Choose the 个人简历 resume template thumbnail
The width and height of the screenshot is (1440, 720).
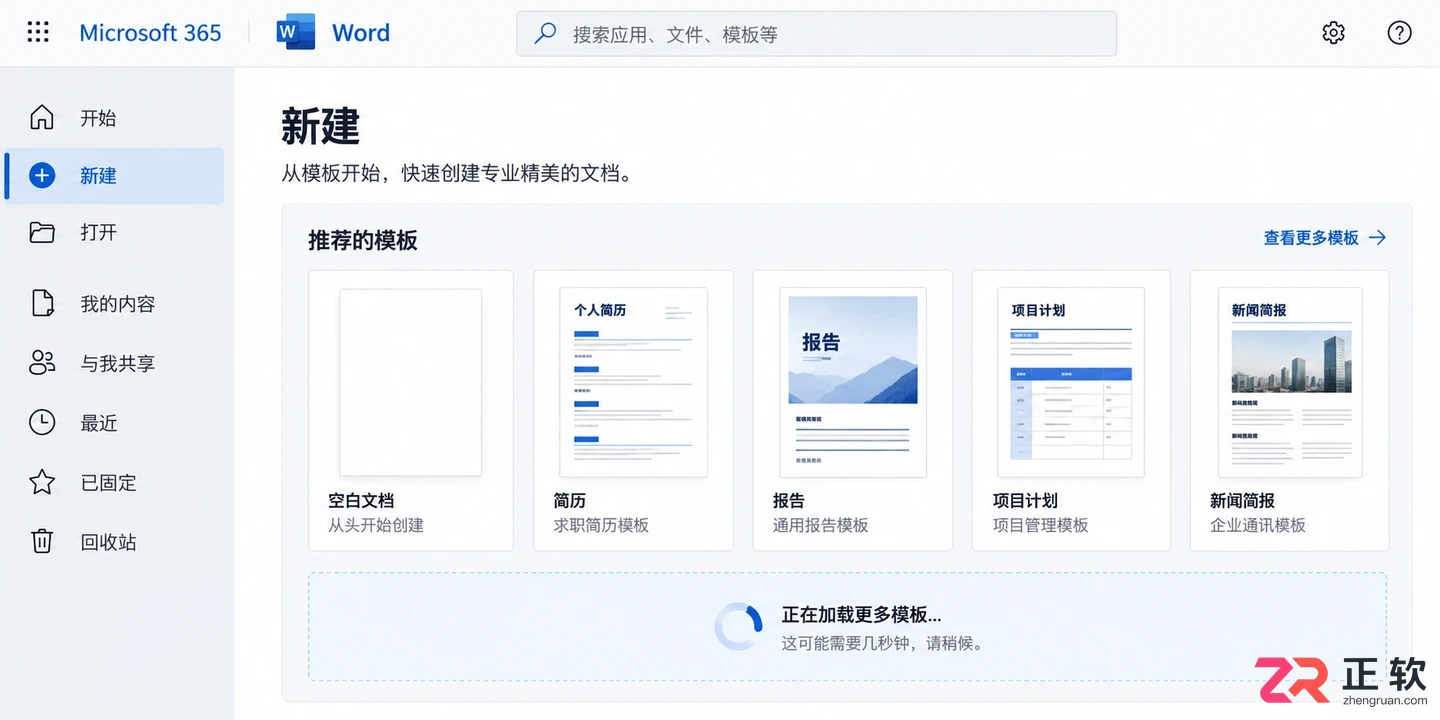coord(633,382)
